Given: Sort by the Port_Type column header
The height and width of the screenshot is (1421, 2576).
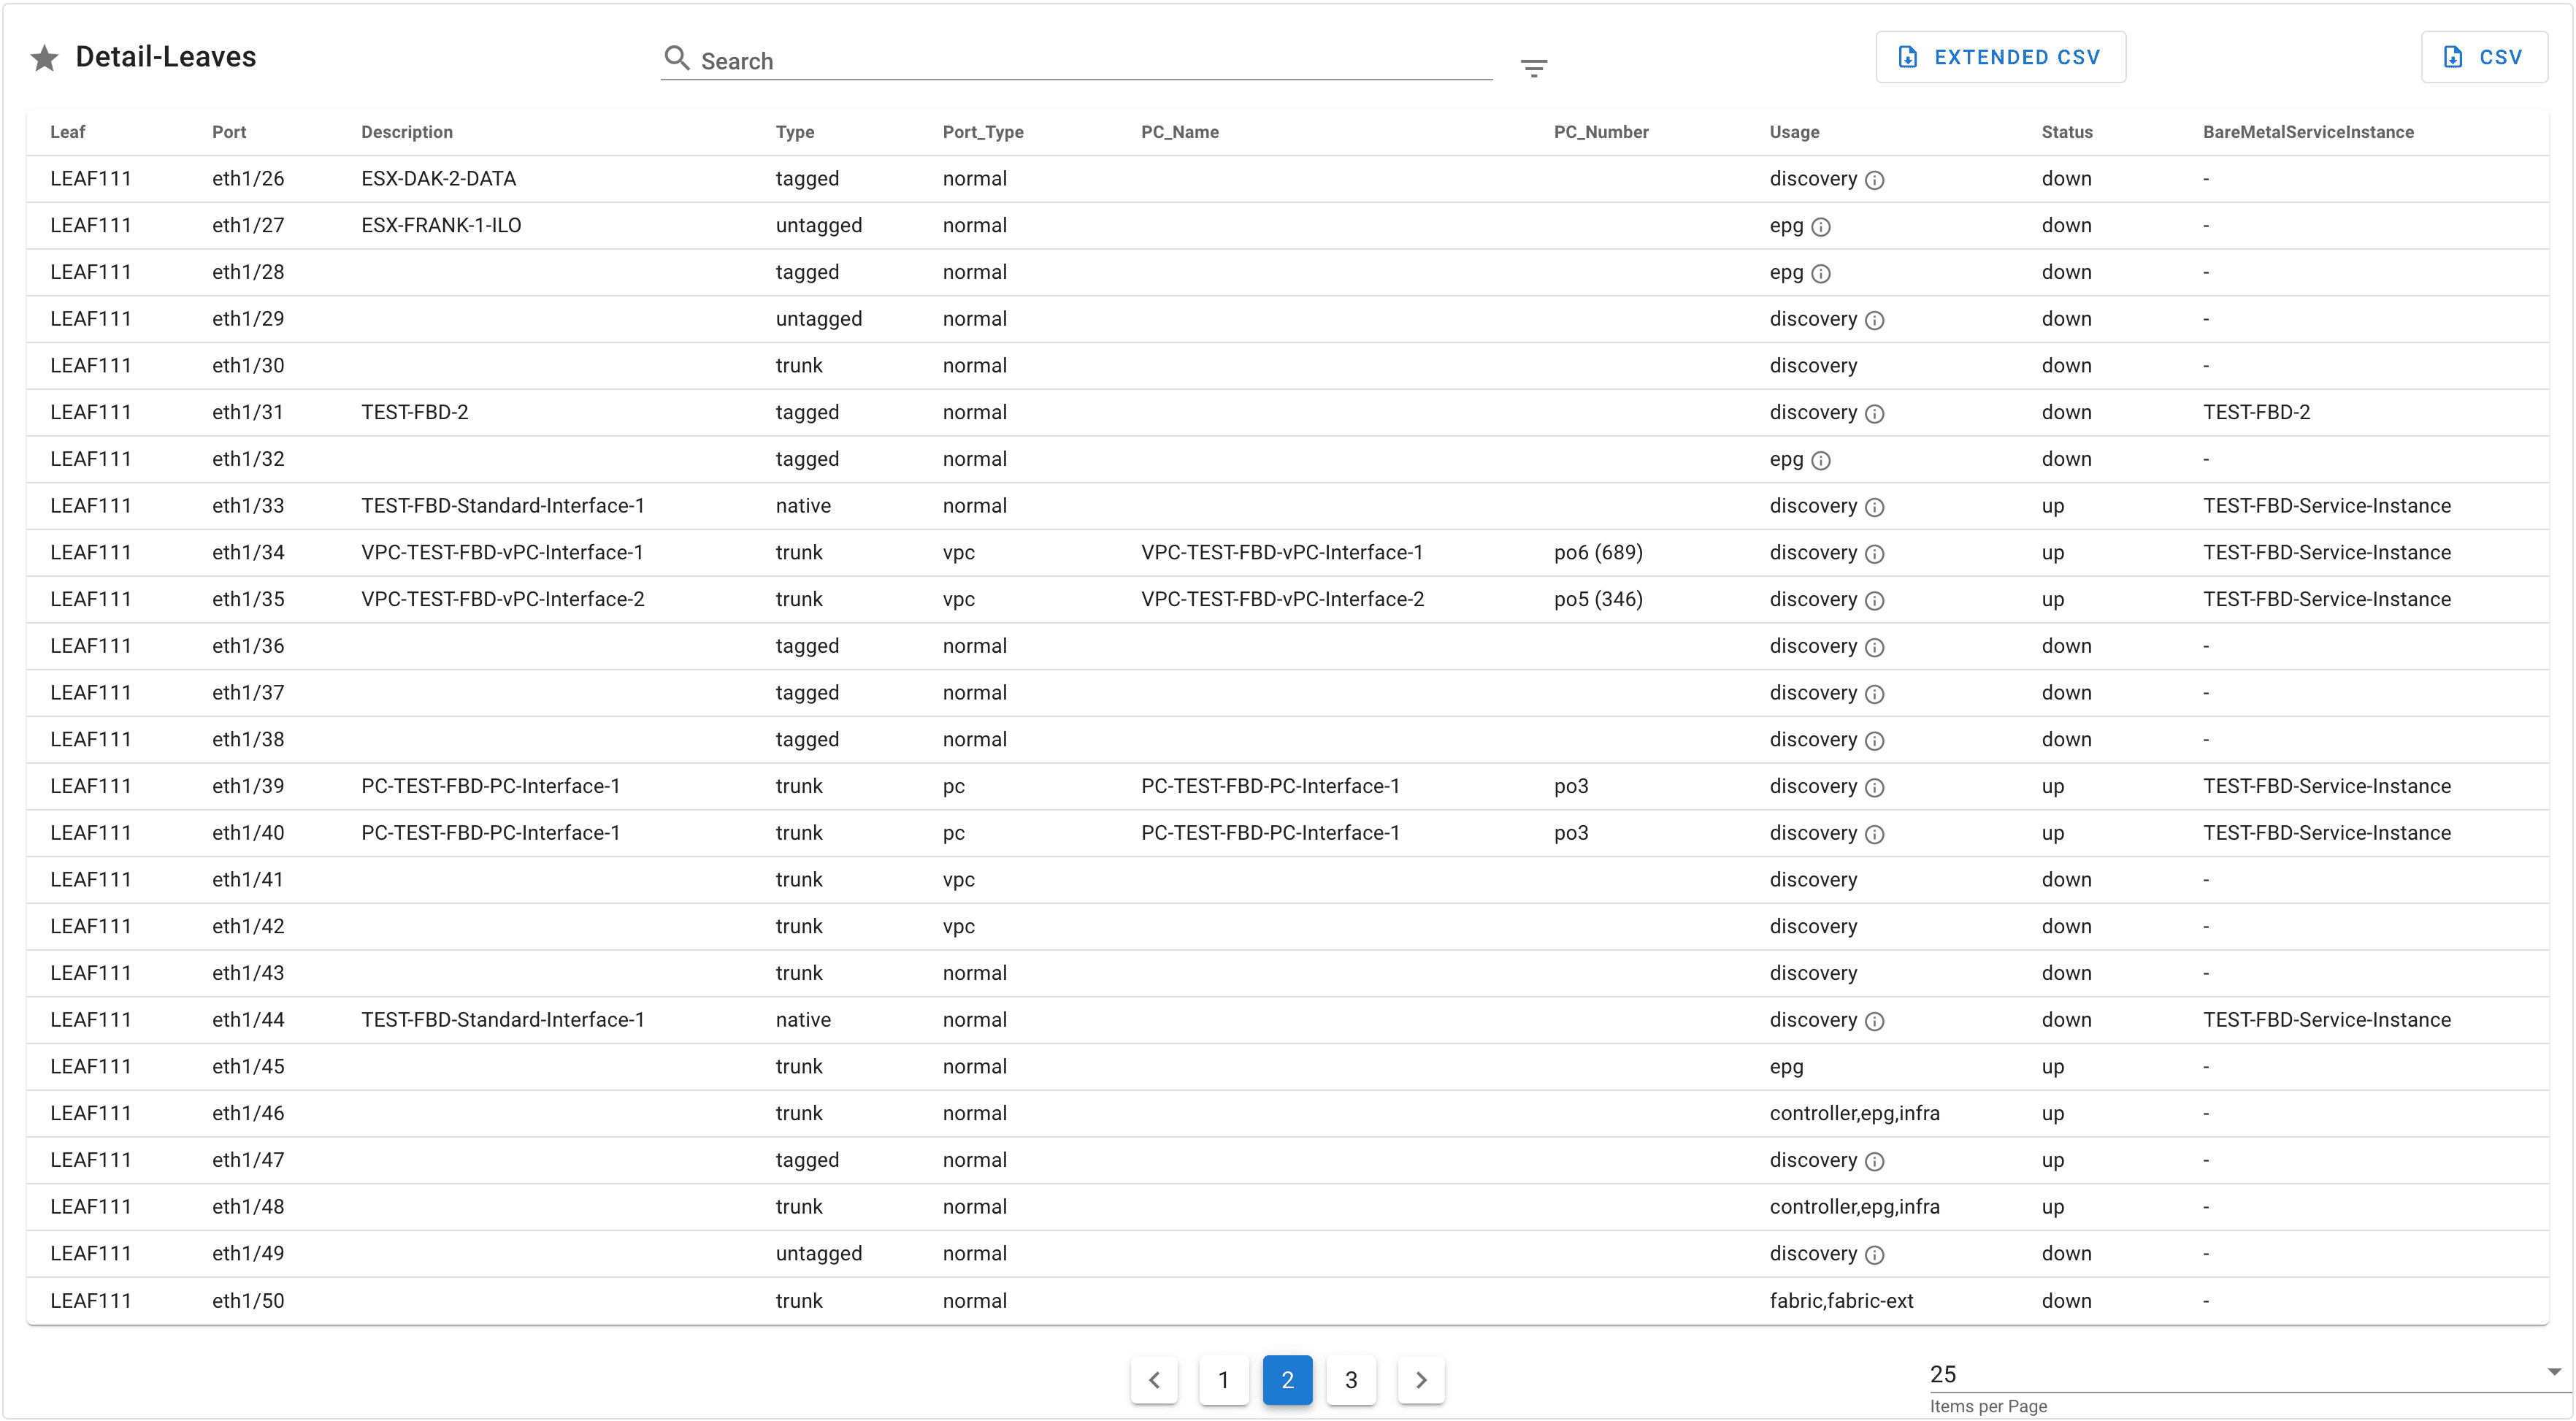Looking at the screenshot, I should [982, 132].
